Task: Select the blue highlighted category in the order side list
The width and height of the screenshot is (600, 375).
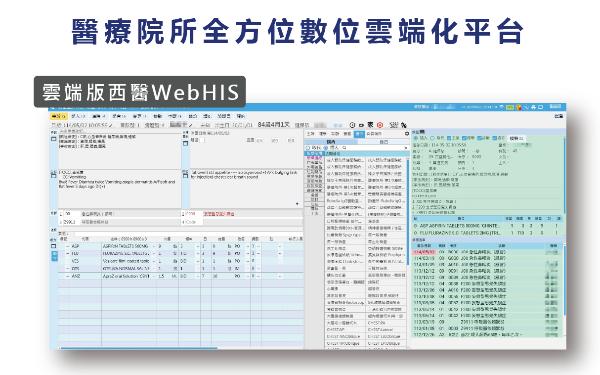Action: point(314,153)
